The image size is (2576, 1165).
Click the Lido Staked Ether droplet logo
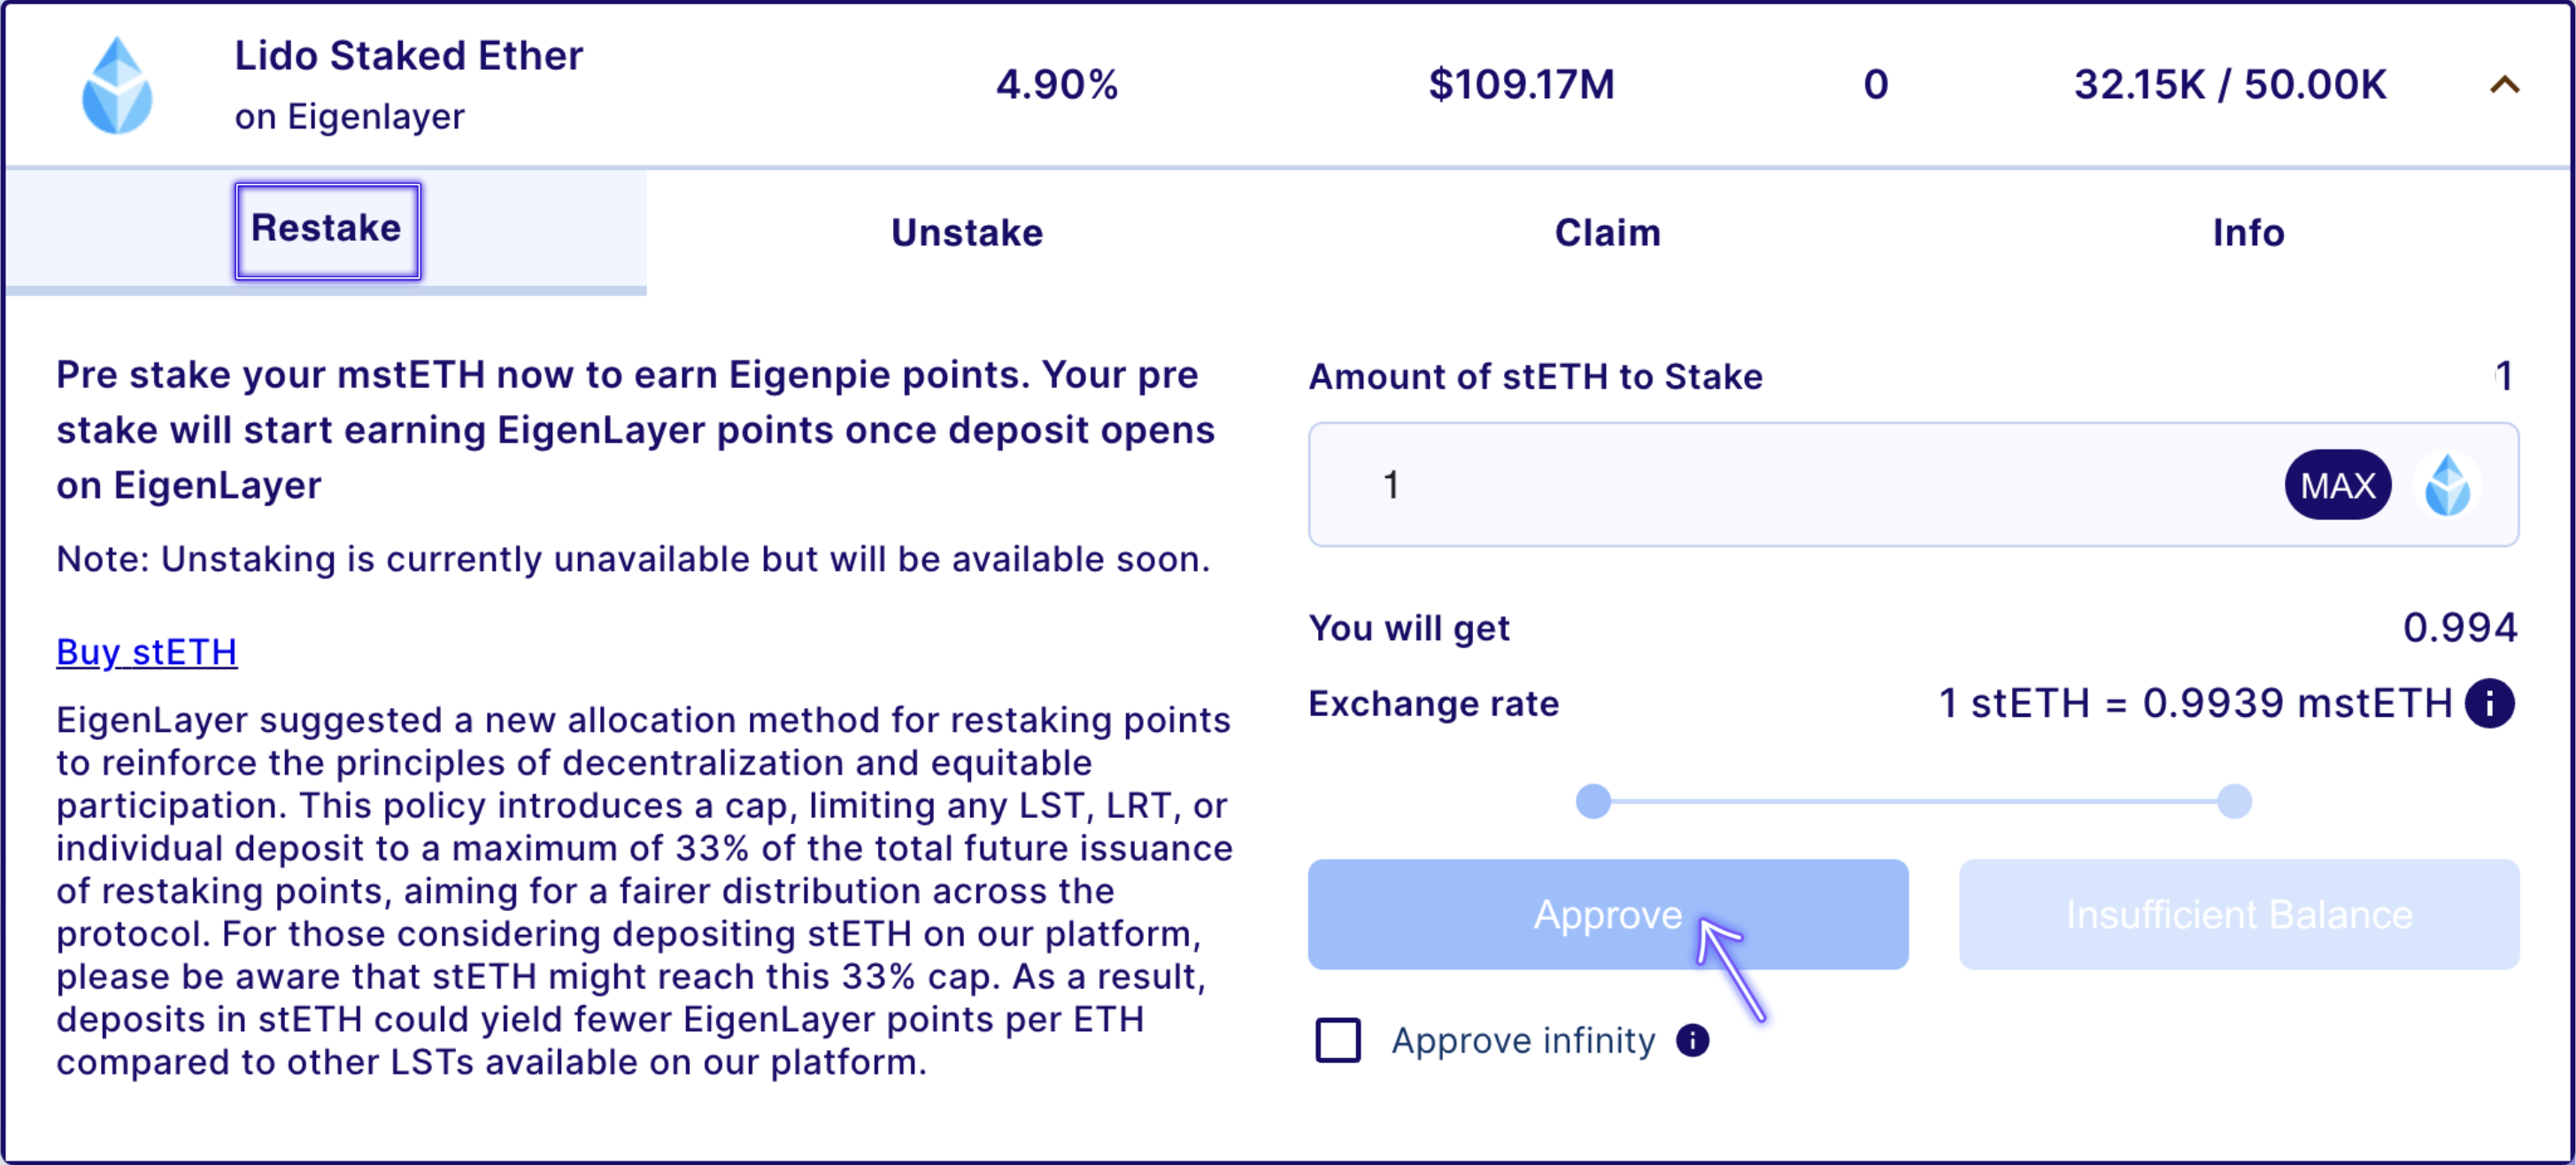click(117, 86)
